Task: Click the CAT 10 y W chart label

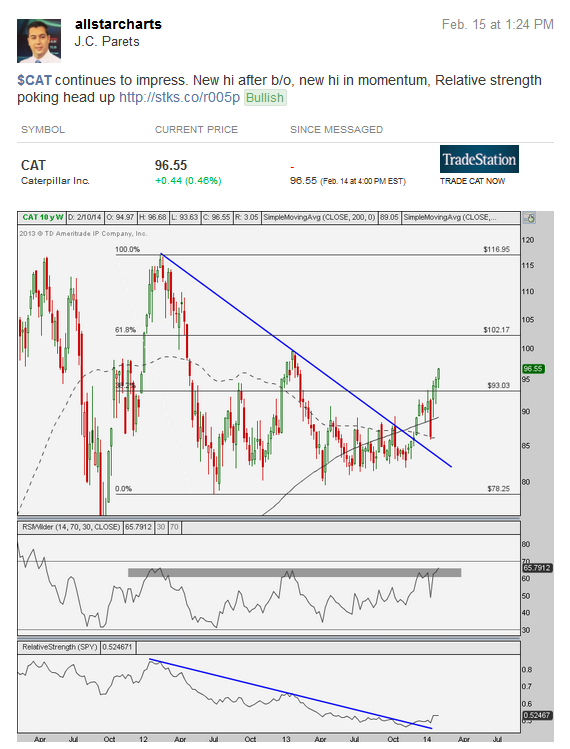Action: point(43,217)
